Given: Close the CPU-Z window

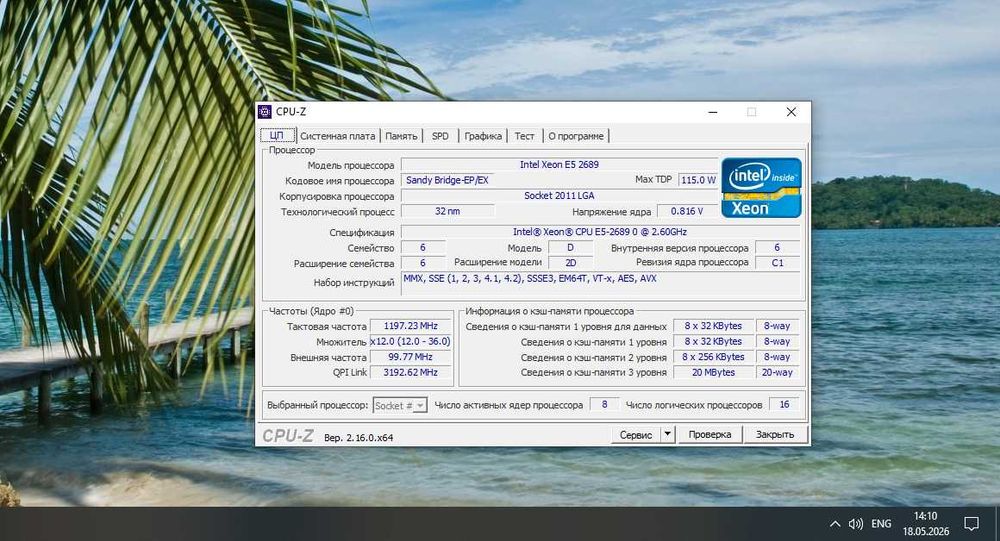Looking at the screenshot, I should pos(791,112).
